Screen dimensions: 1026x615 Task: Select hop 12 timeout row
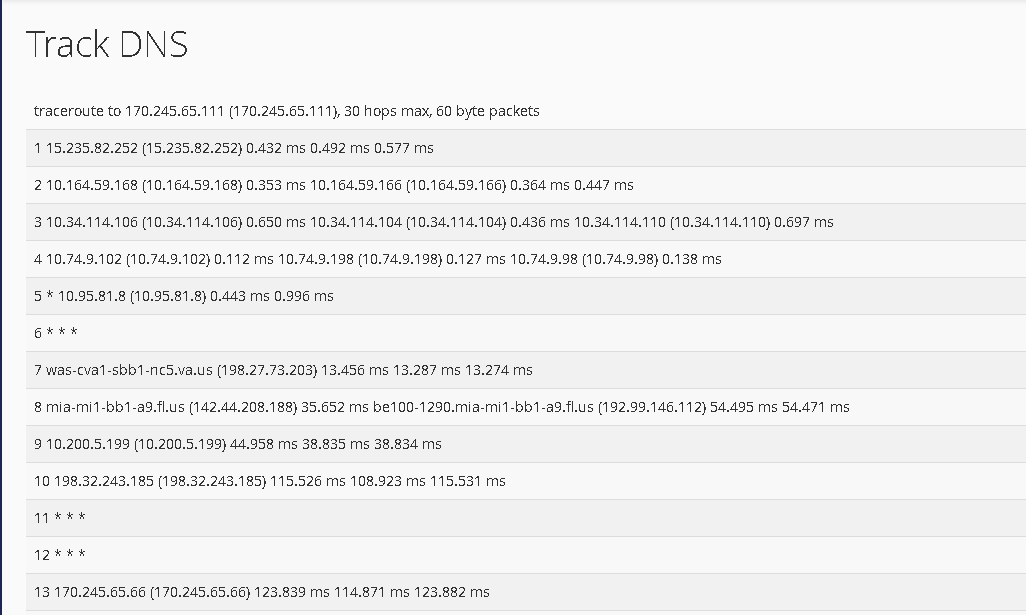[526, 555]
